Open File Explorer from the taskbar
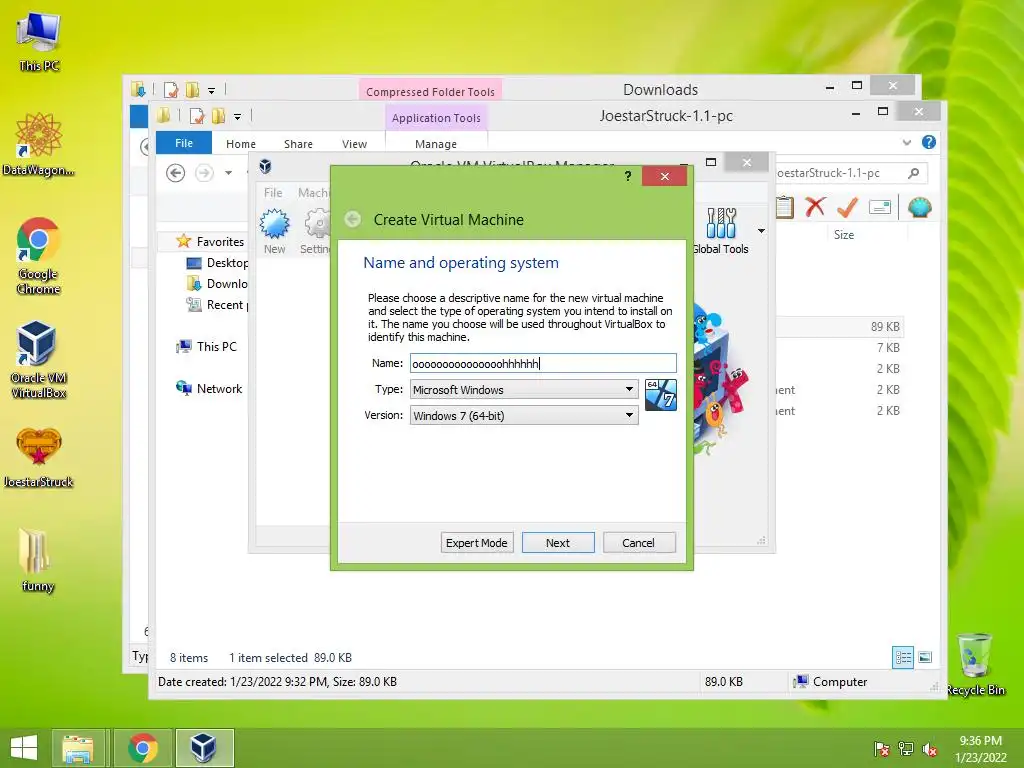 pyautogui.click(x=78, y=748)
